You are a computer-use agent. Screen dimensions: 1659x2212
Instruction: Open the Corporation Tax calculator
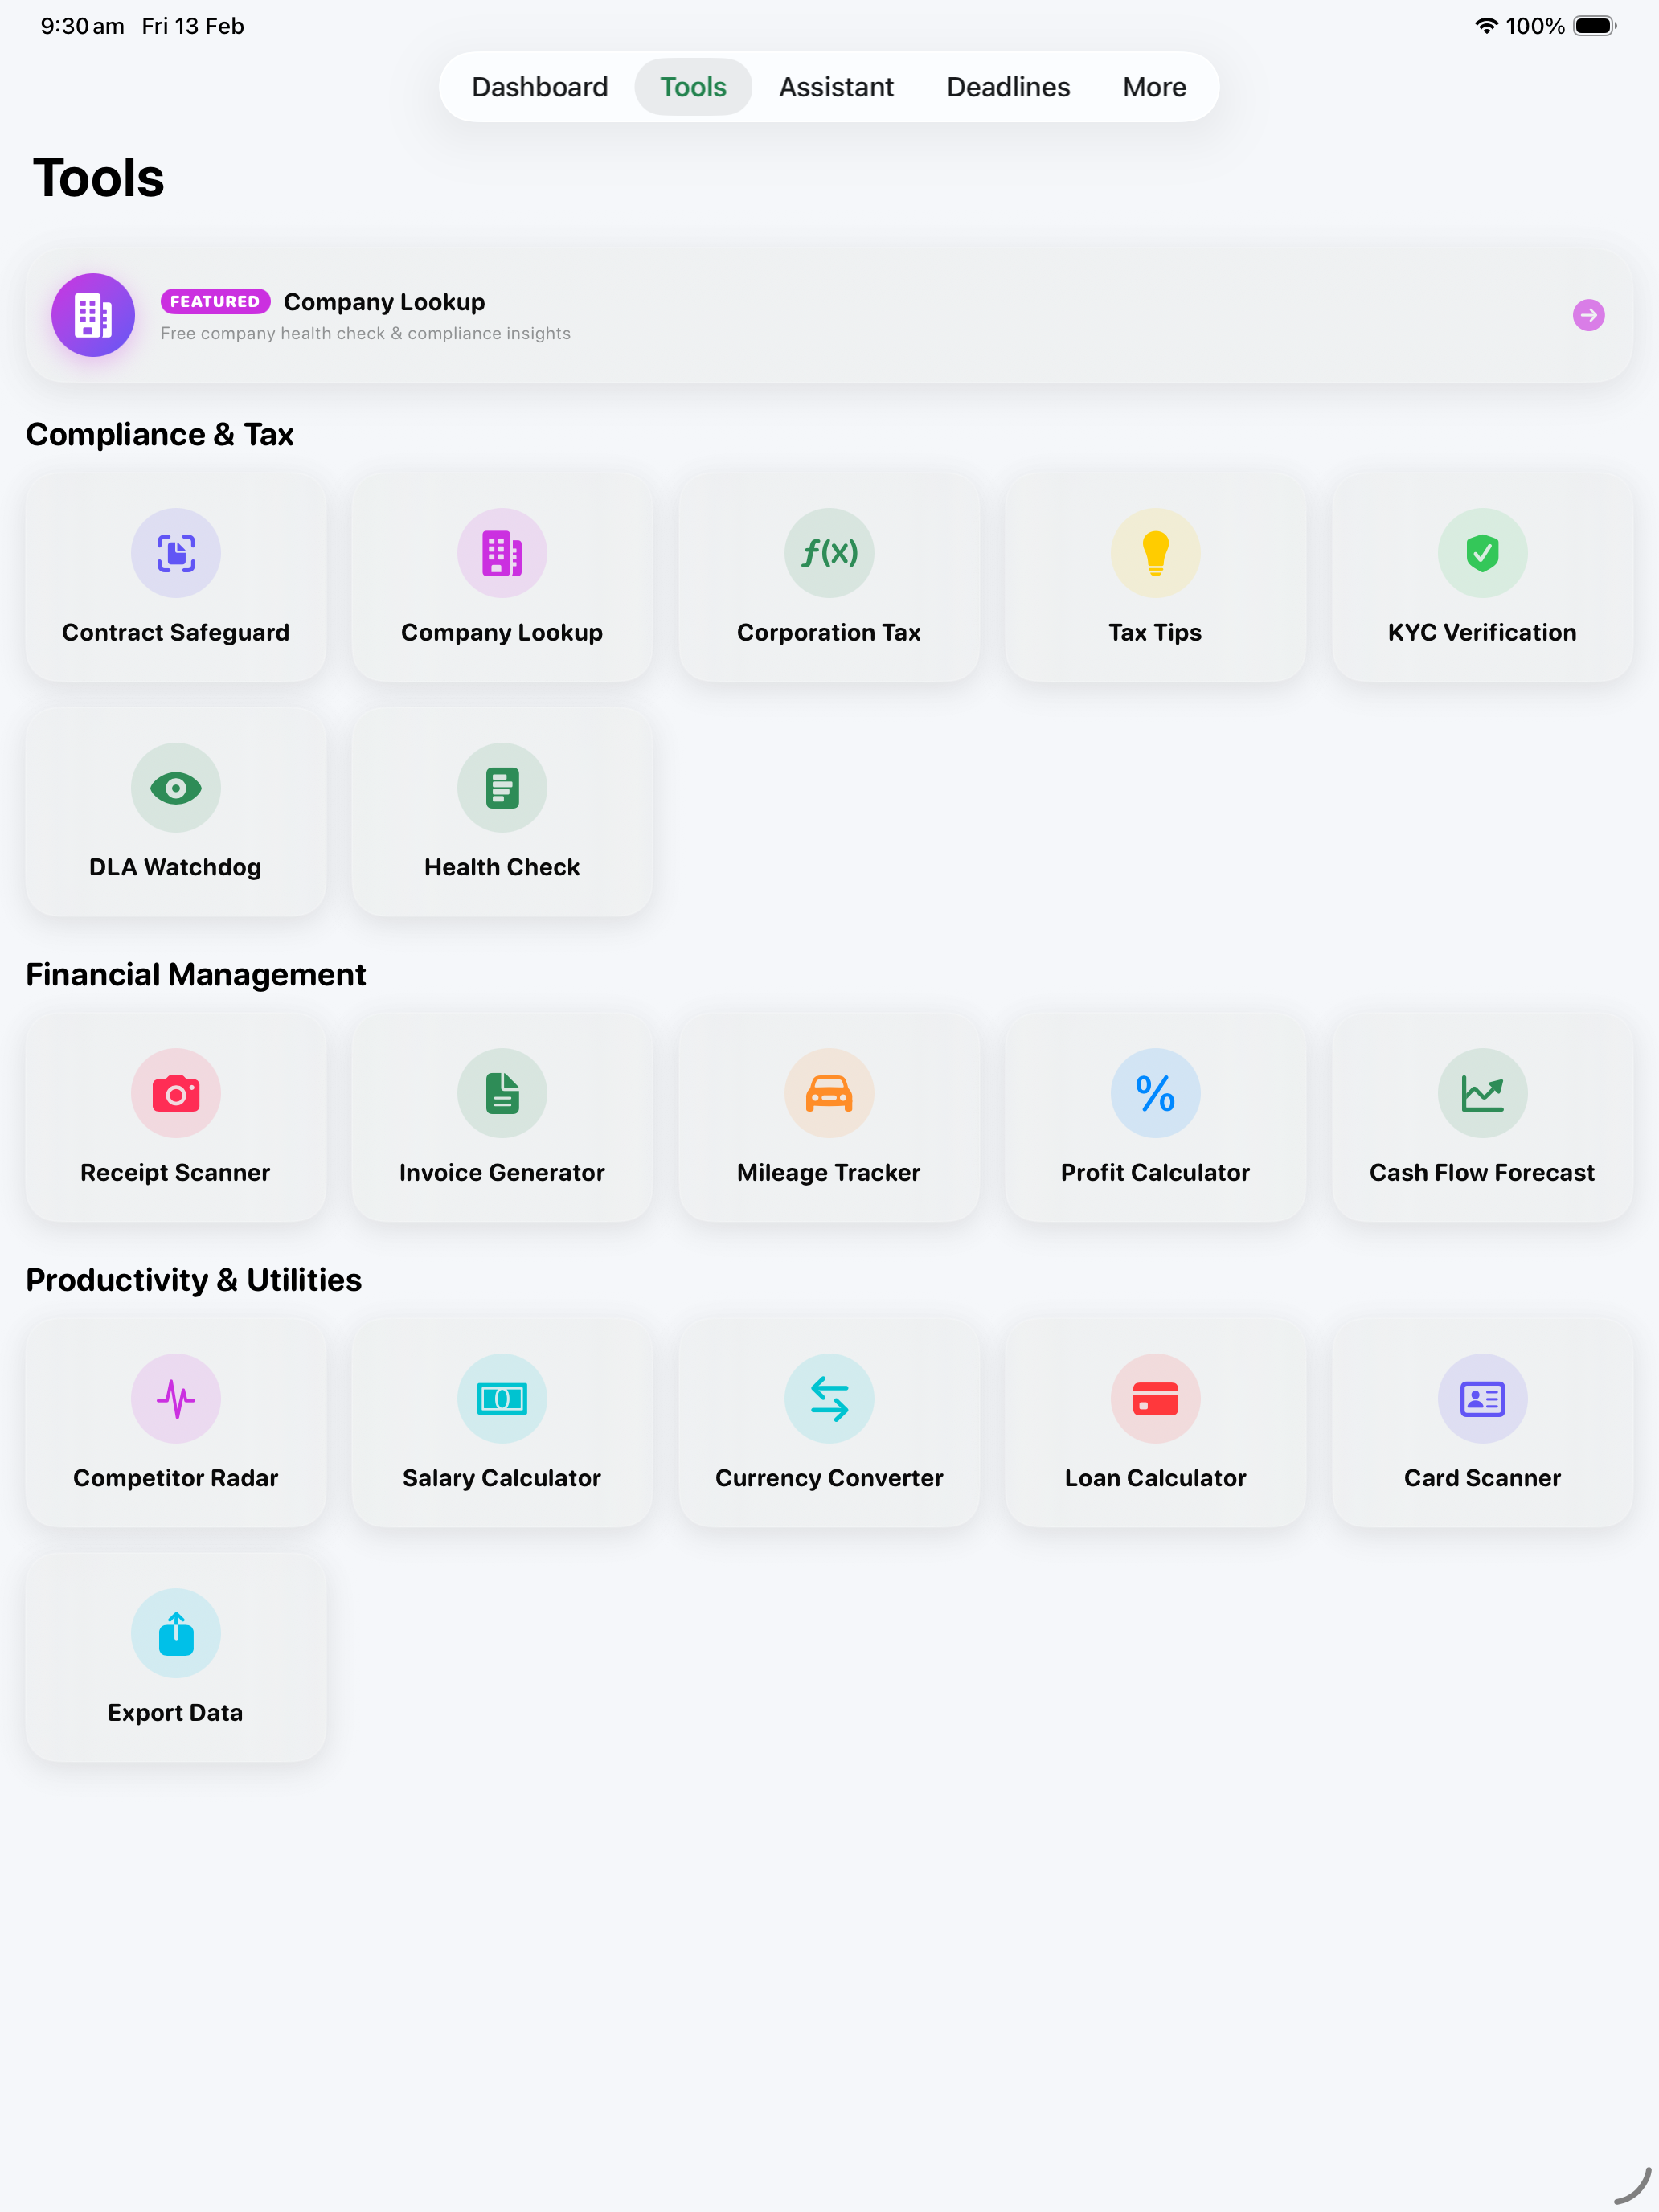829,578
